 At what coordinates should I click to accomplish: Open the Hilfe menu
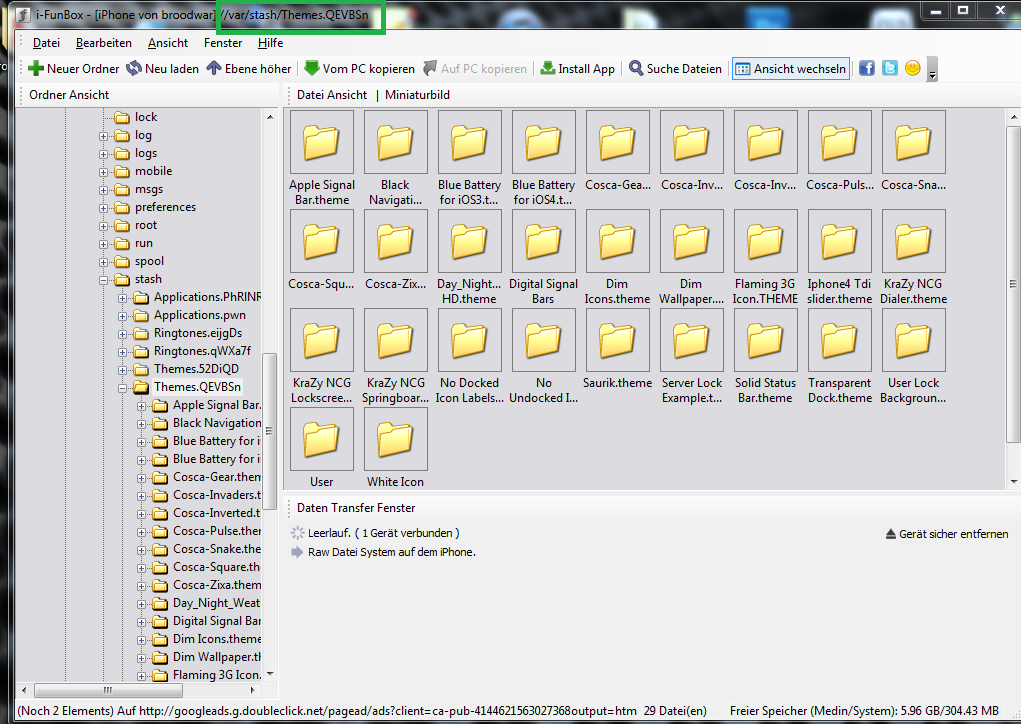coord(270,43)
